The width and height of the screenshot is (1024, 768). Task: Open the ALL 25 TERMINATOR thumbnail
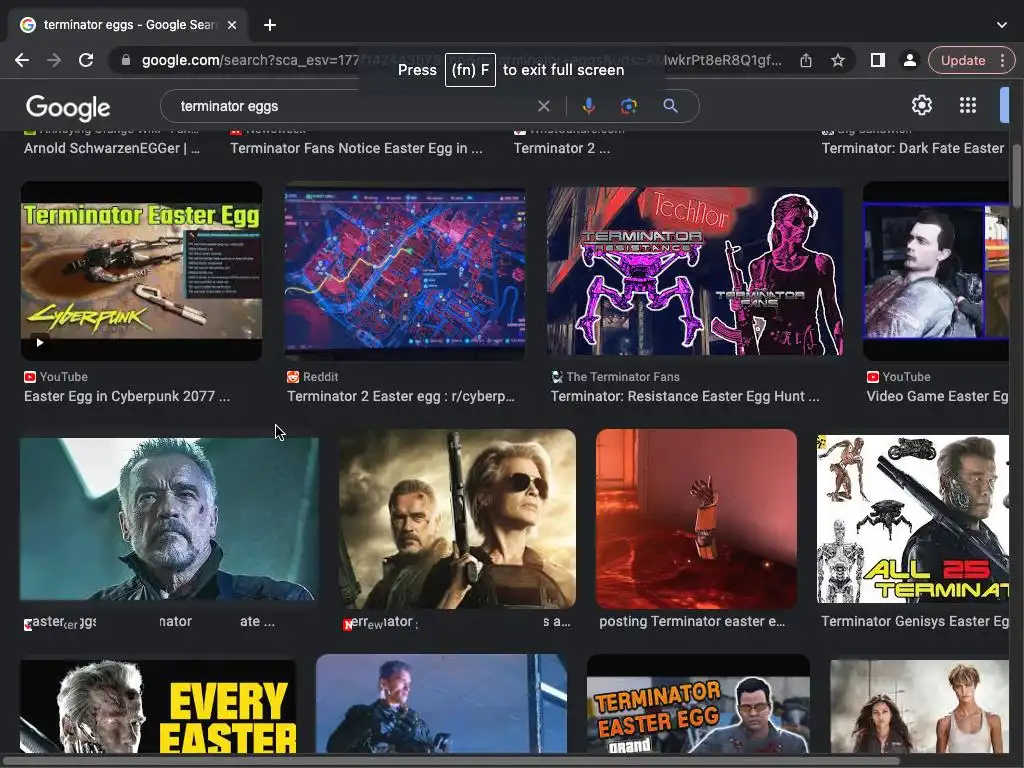(x=913, y=519)
